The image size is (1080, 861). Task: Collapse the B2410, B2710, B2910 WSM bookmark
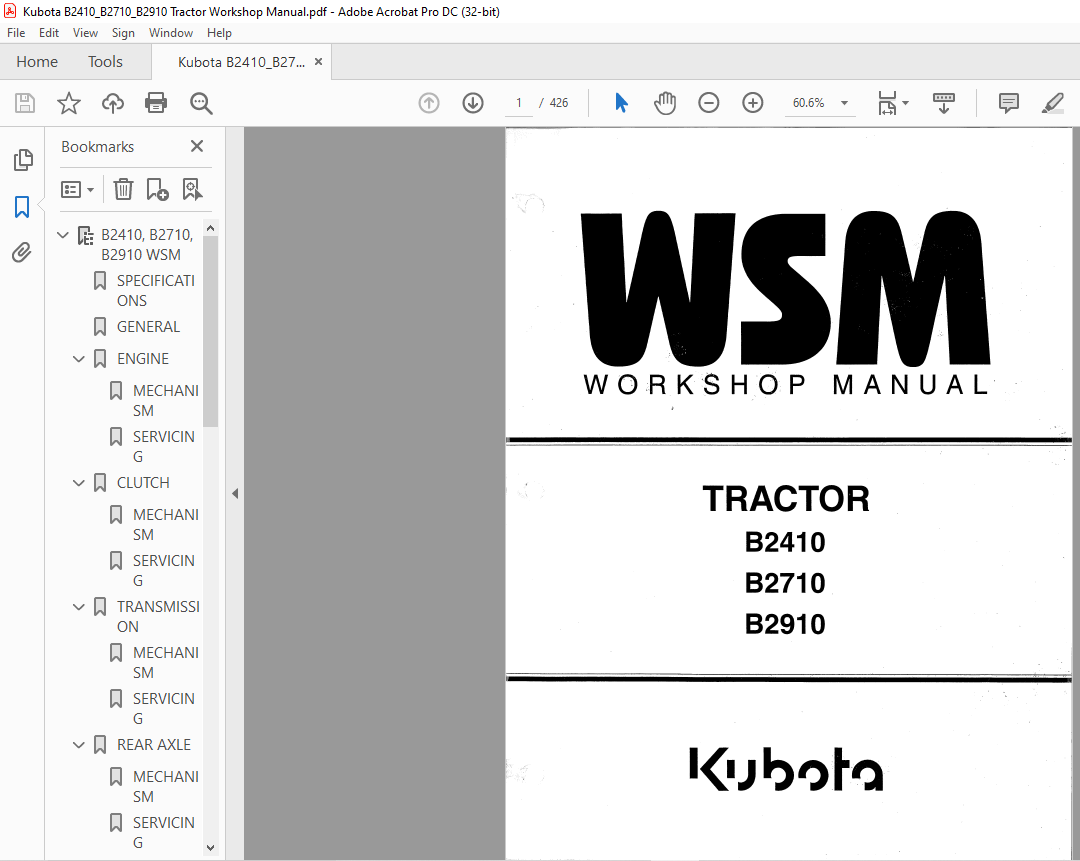63,235
